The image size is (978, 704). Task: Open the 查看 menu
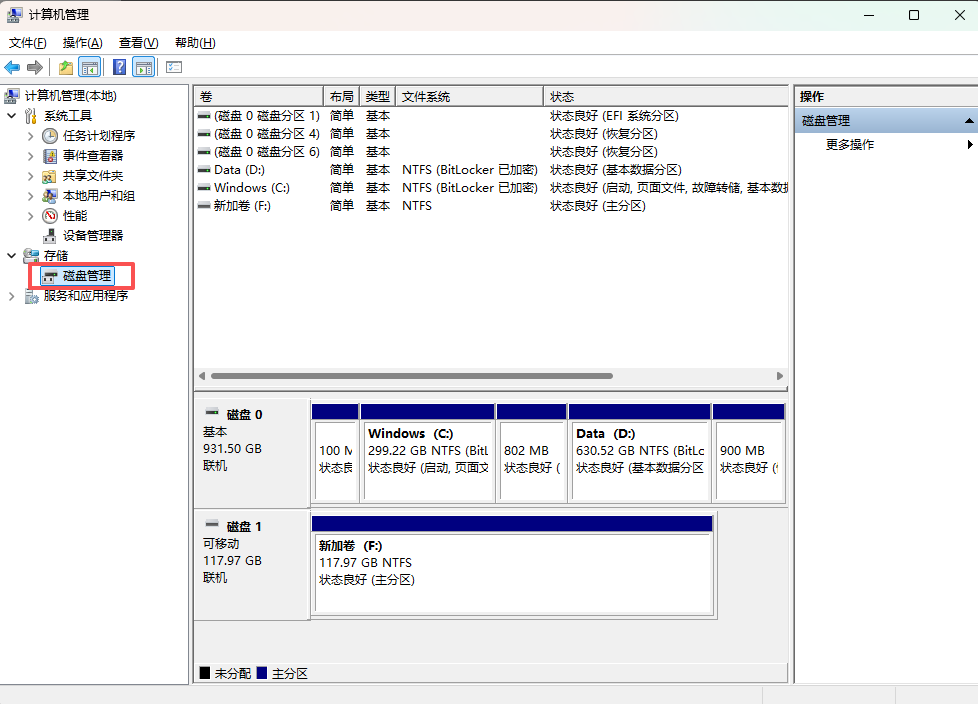(138, 43)
